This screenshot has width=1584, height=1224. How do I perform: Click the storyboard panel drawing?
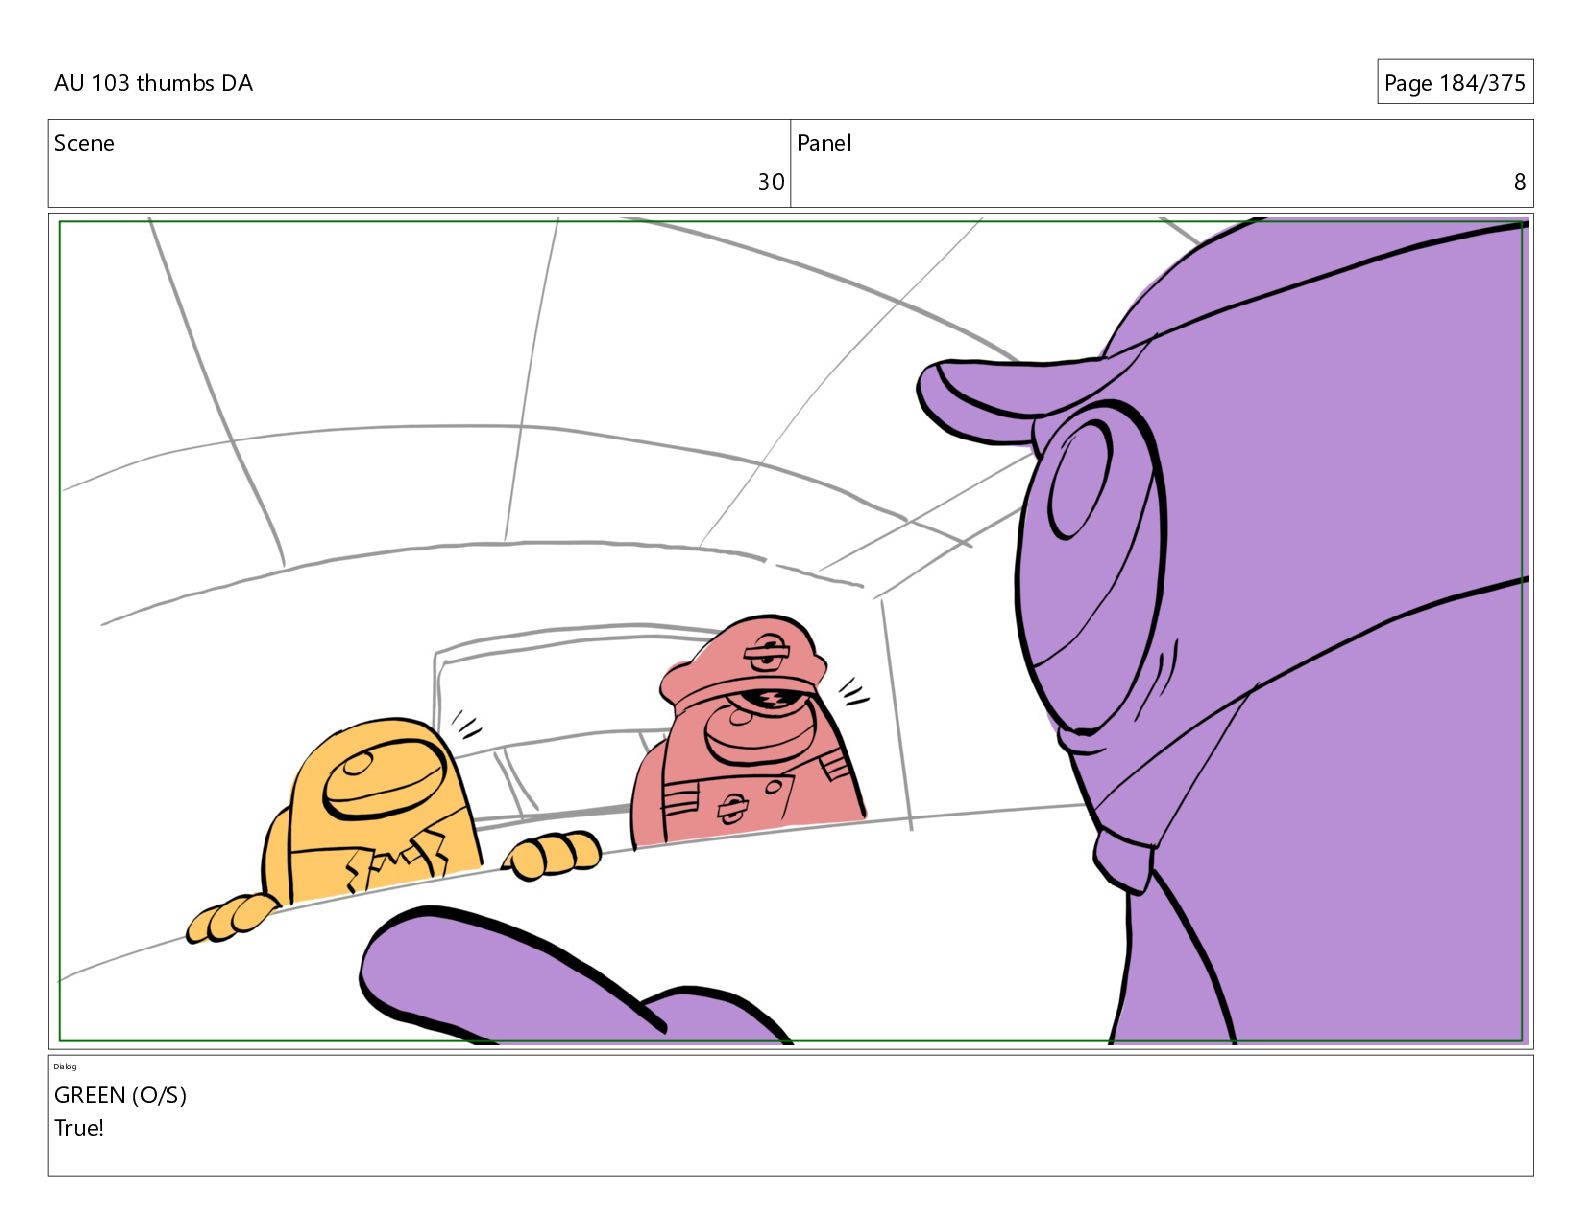pyautogui.click(x=791, y=631)
